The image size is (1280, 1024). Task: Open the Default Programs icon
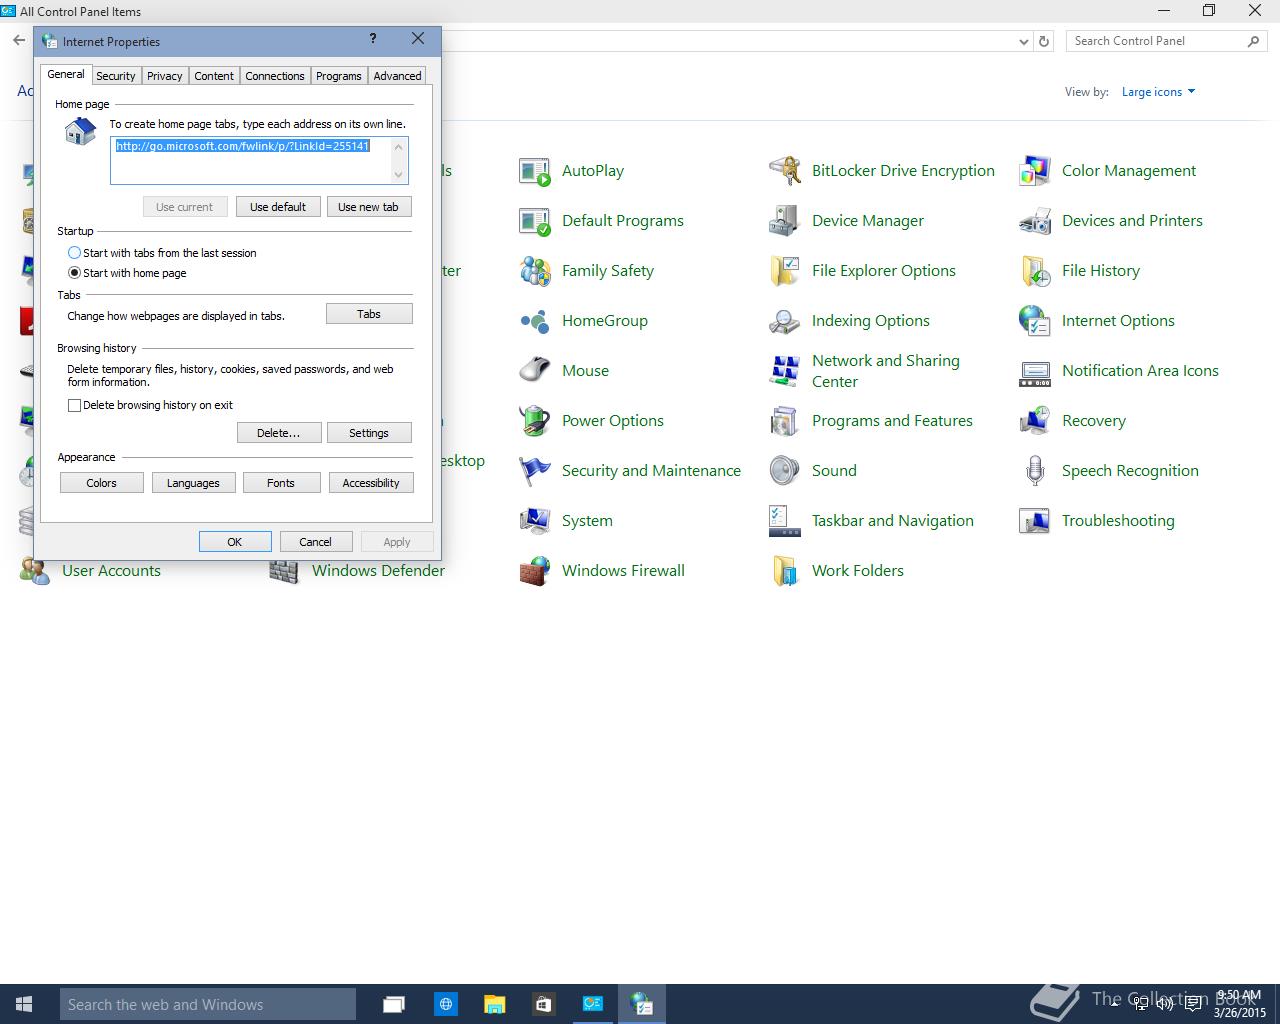point(535,221)
